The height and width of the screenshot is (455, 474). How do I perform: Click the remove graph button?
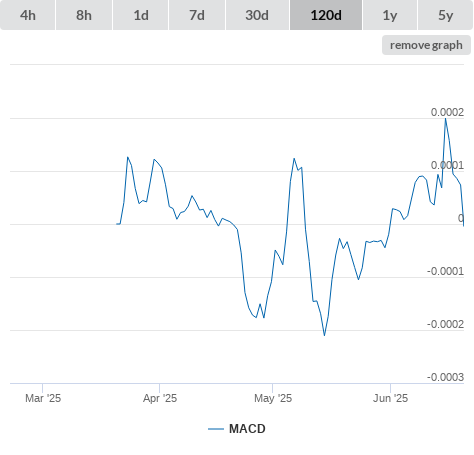426,45
